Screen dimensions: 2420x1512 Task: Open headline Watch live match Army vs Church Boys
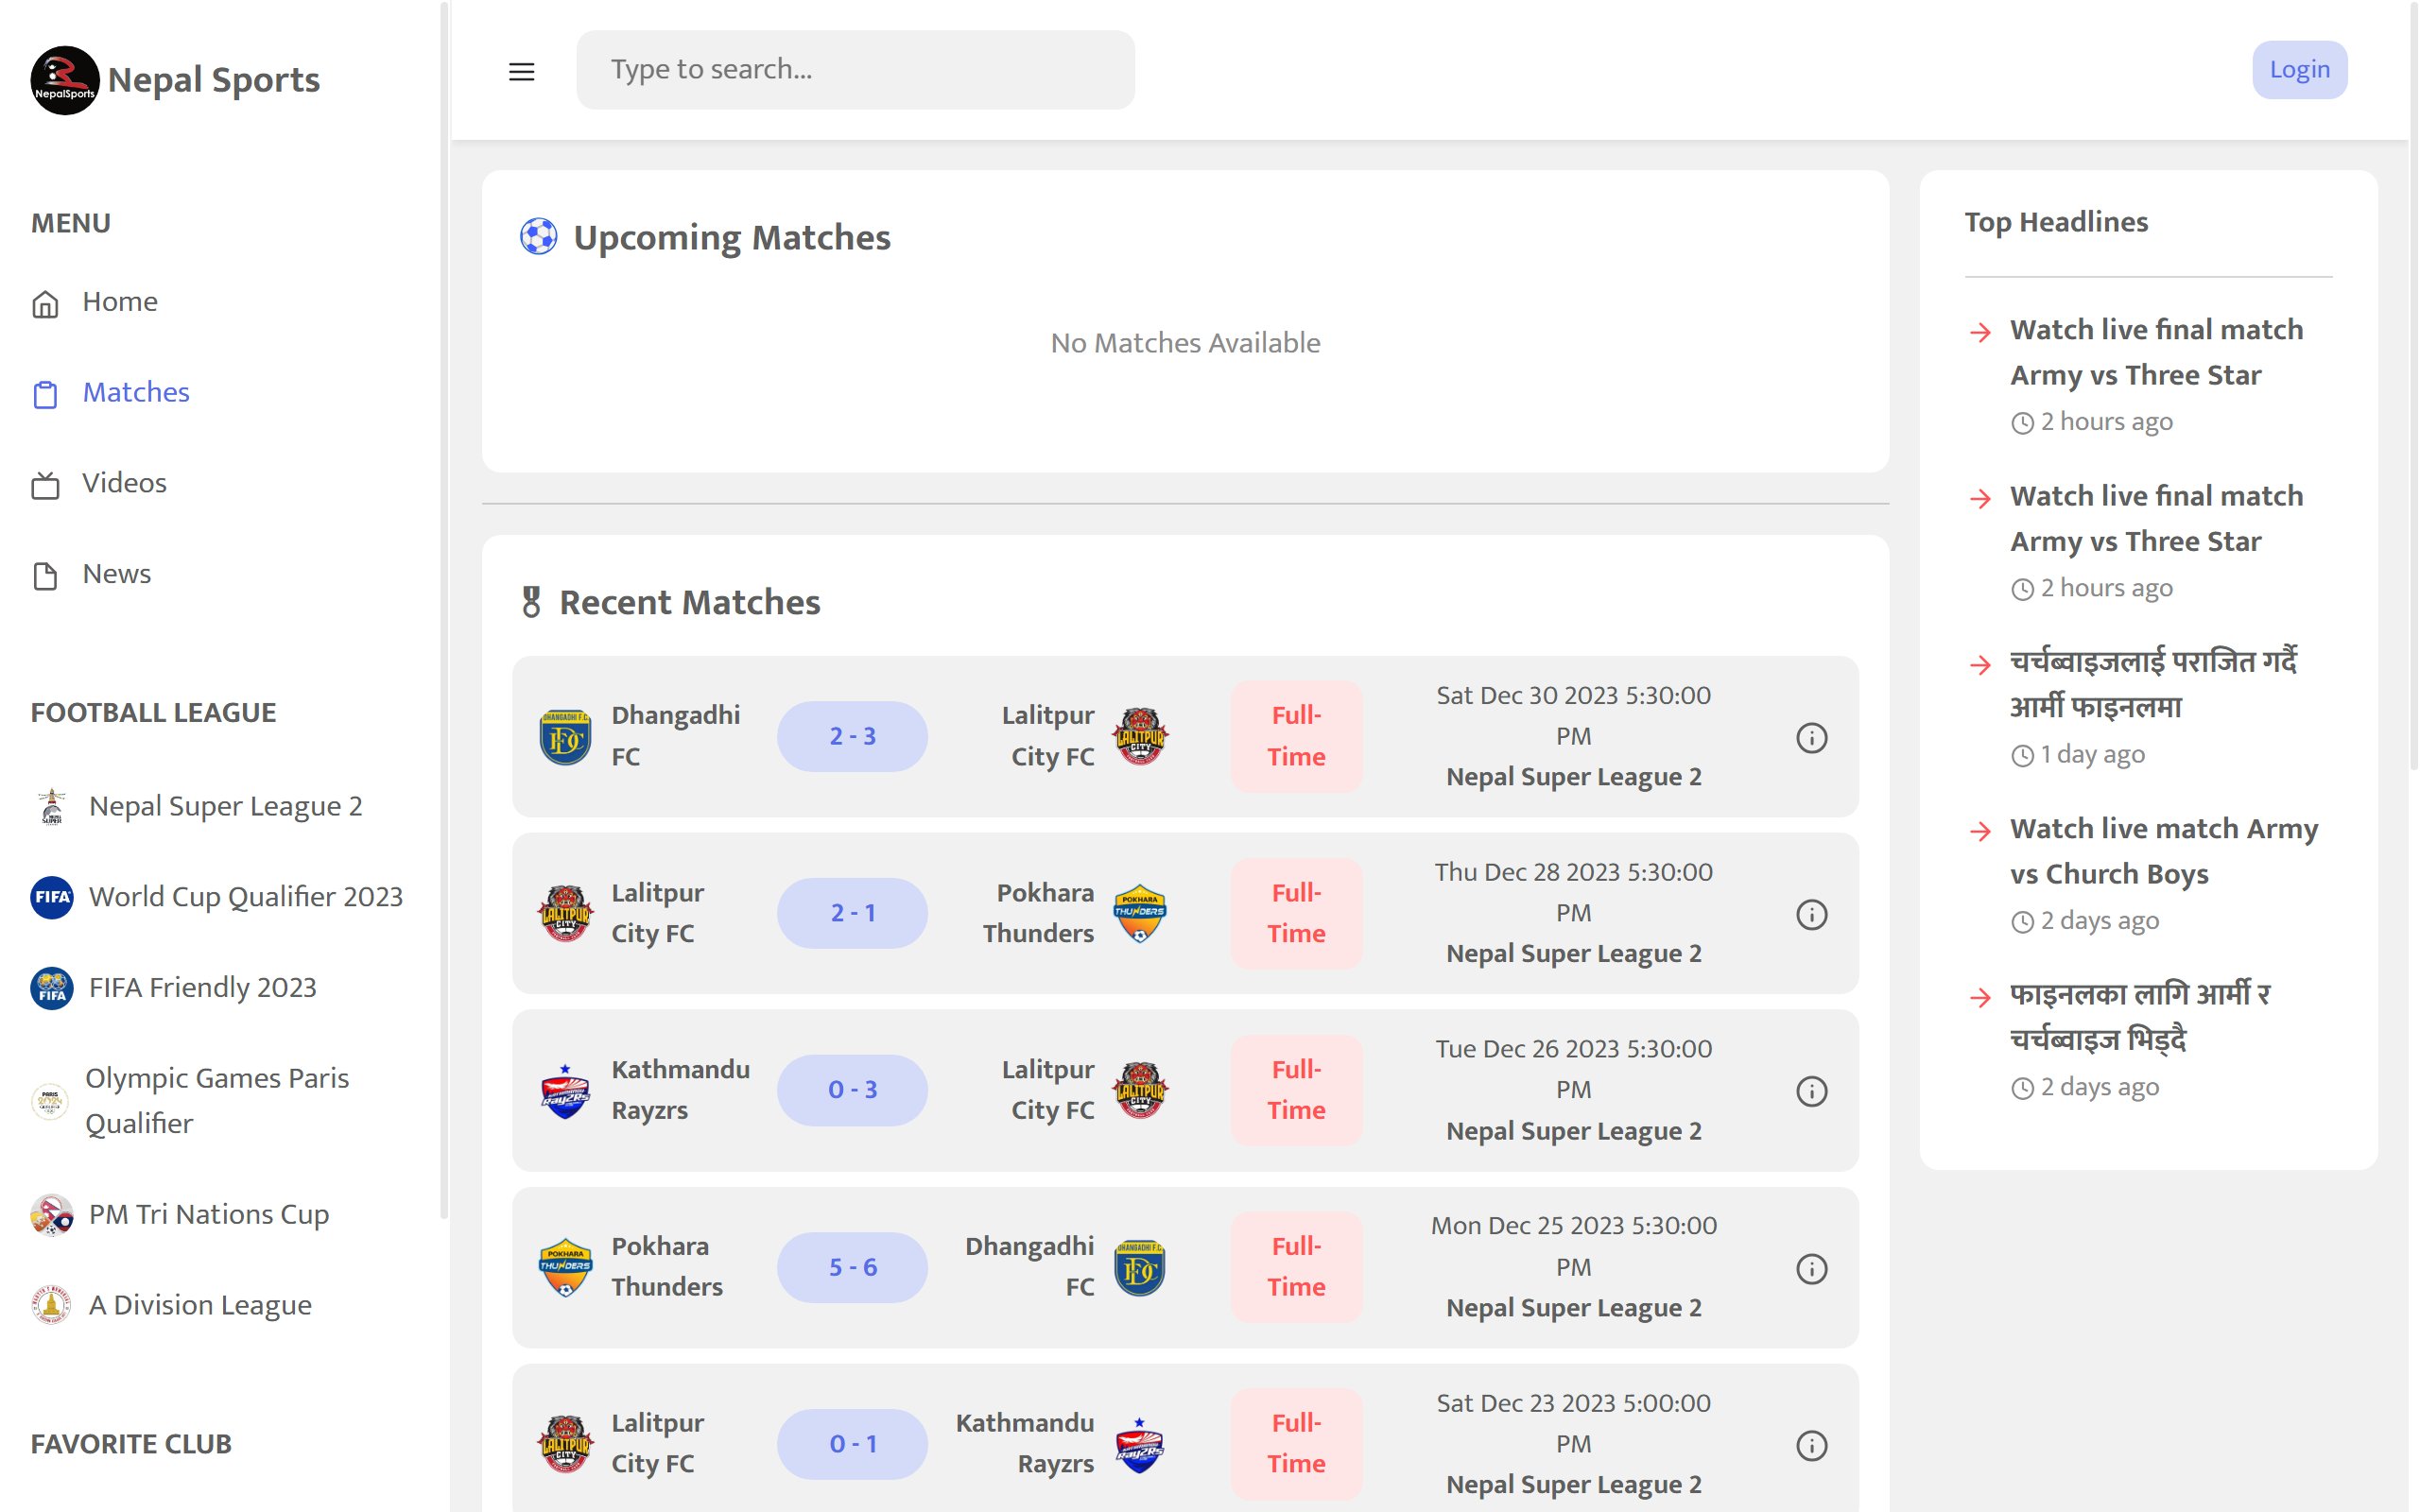point(2163,851)
